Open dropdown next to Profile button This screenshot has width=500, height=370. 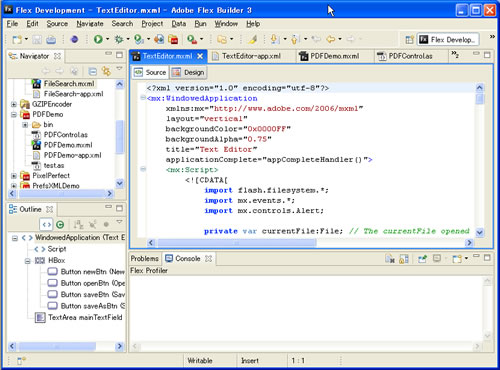point(148,39)
